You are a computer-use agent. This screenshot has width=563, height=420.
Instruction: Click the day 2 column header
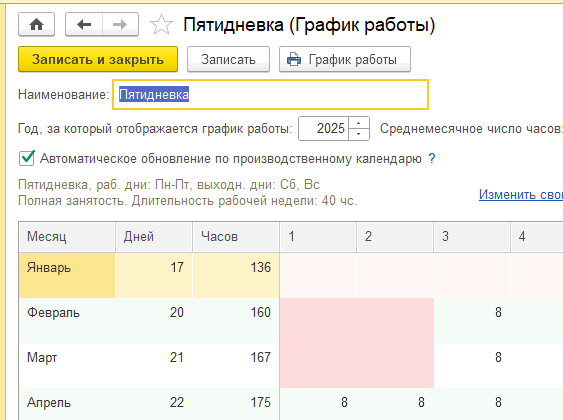(395, 237)
